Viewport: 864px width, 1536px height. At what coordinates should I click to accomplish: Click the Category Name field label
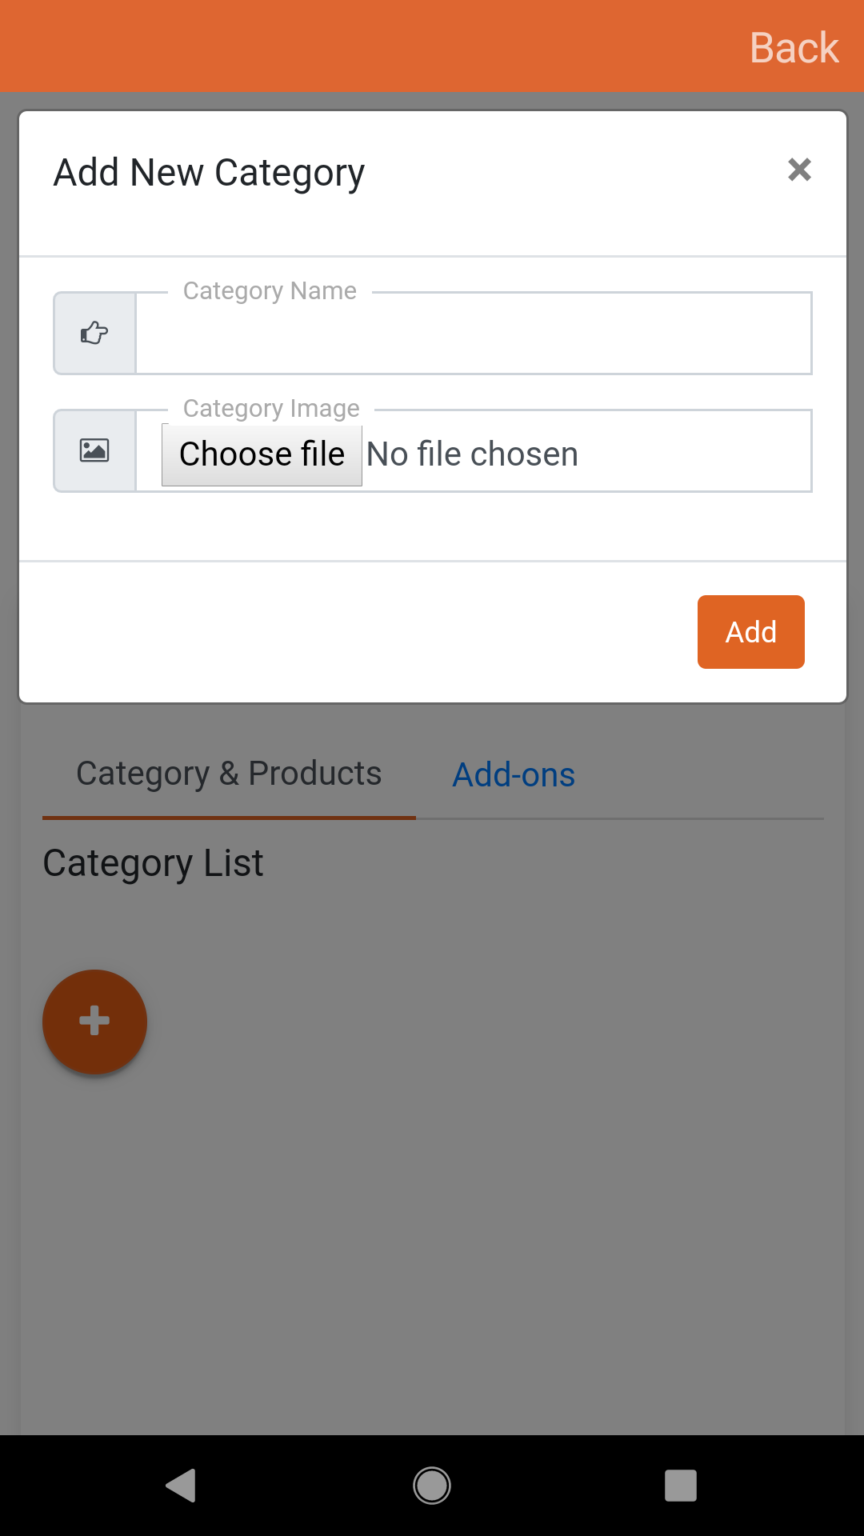[270, 291]
